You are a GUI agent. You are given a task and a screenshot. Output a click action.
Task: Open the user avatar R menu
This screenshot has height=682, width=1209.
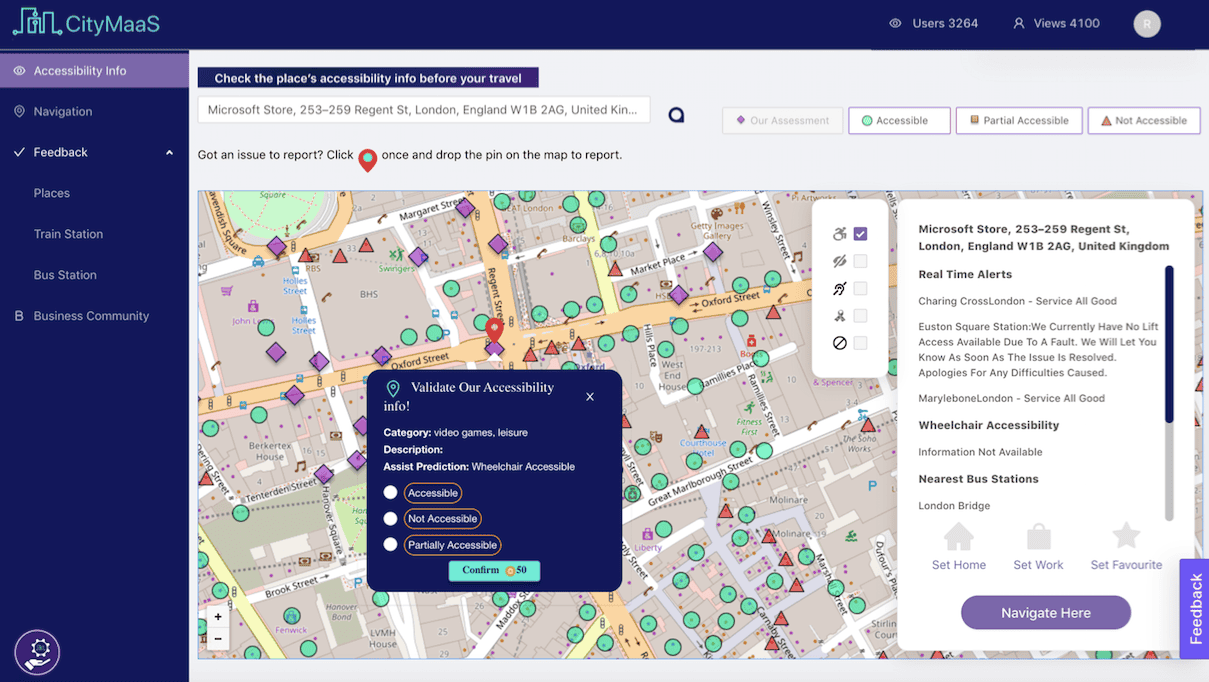coord(1147,23)
